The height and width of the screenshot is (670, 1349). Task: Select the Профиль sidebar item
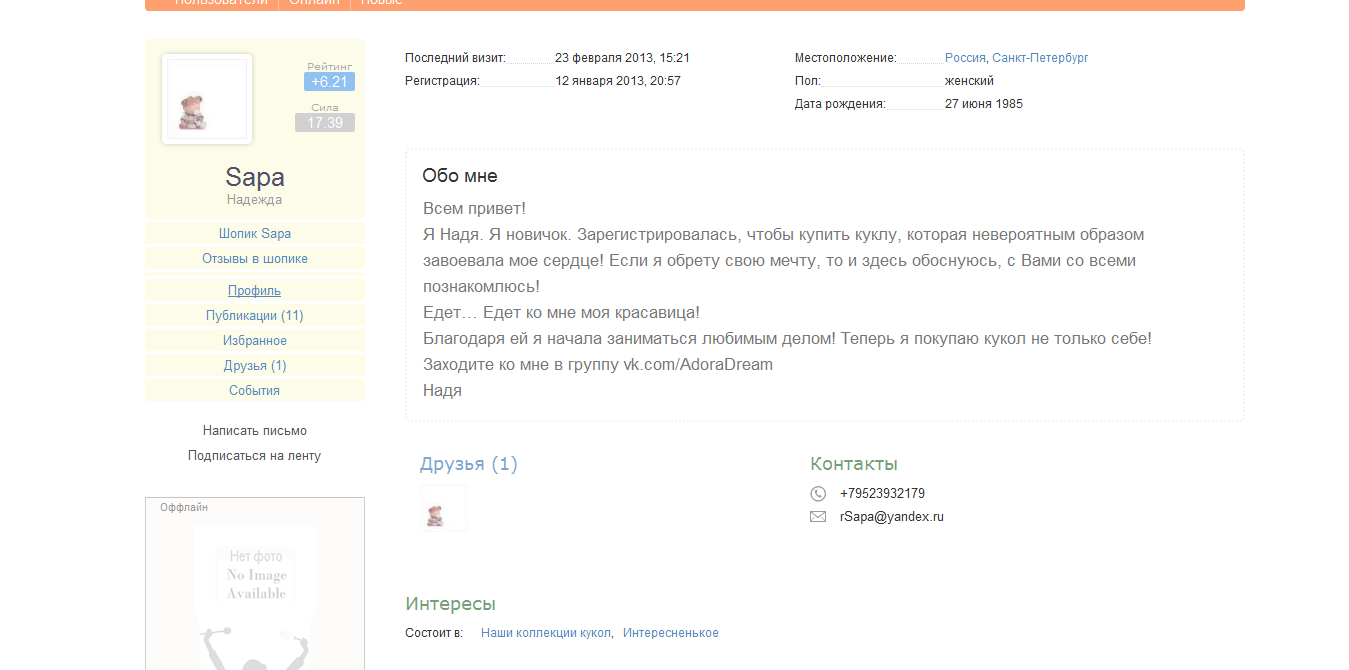pyautogui.click(x=255, y=291)
